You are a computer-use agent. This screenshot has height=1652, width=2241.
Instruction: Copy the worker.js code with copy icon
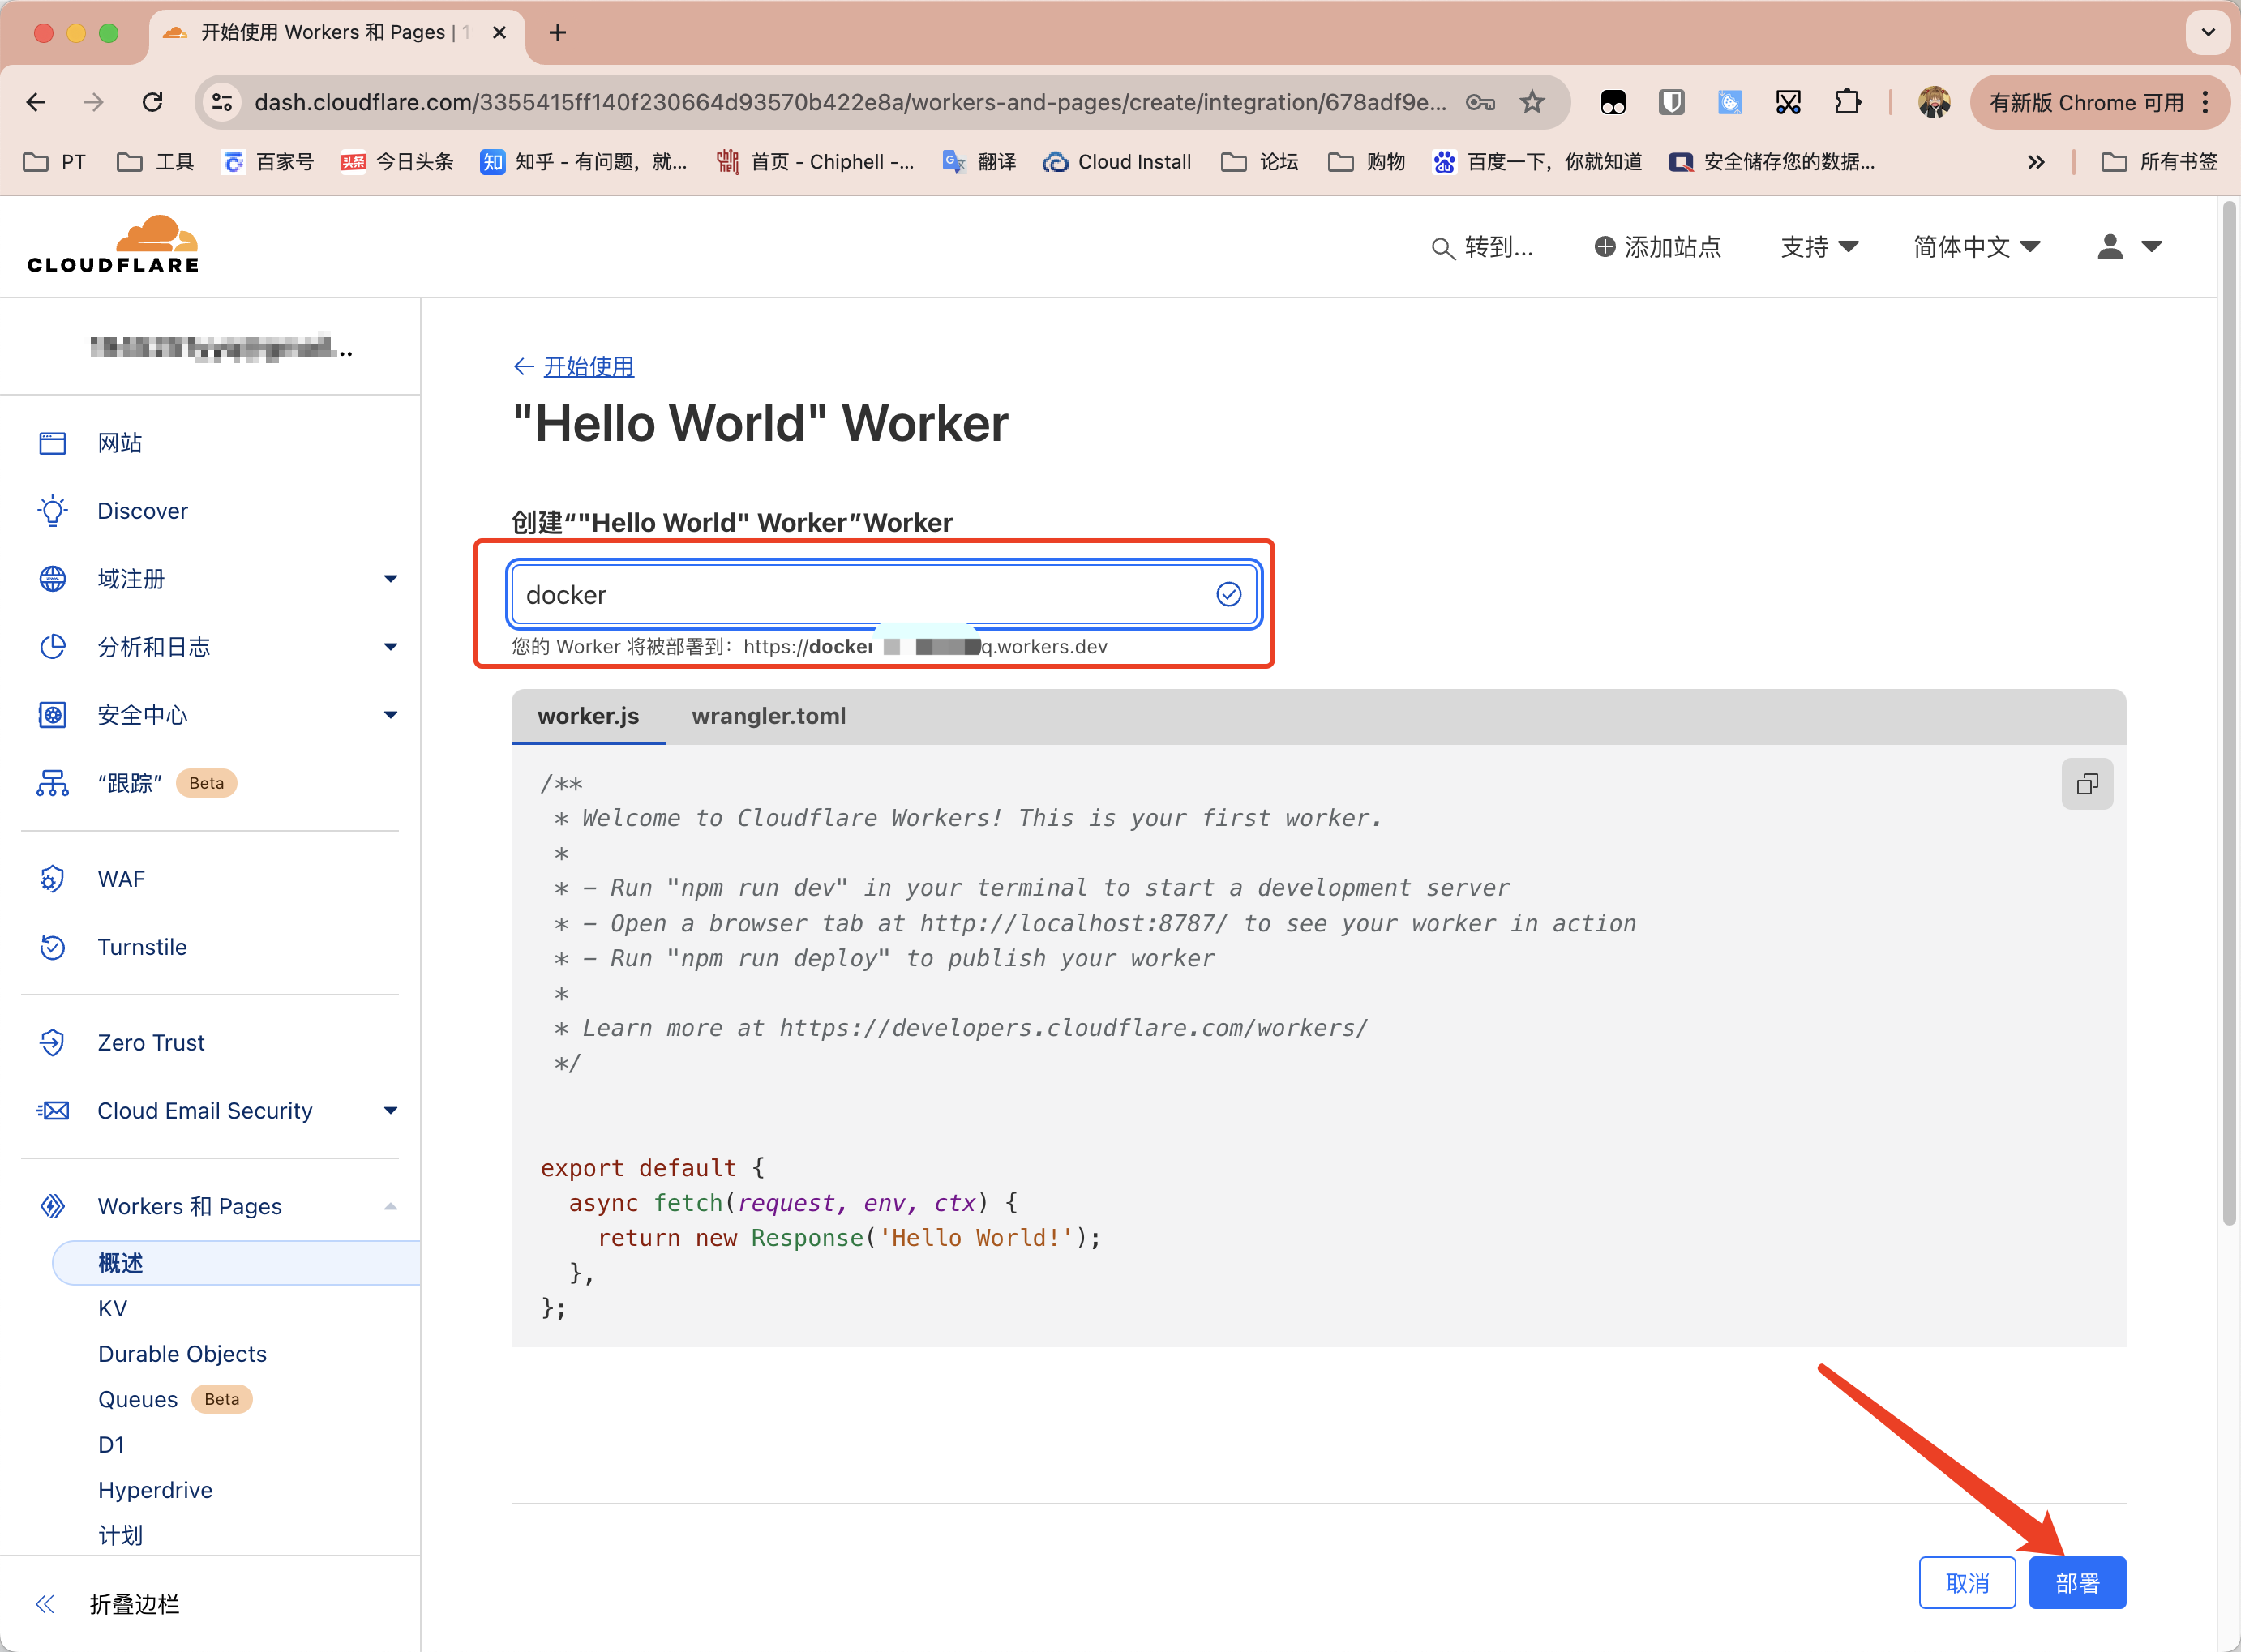2087,784
